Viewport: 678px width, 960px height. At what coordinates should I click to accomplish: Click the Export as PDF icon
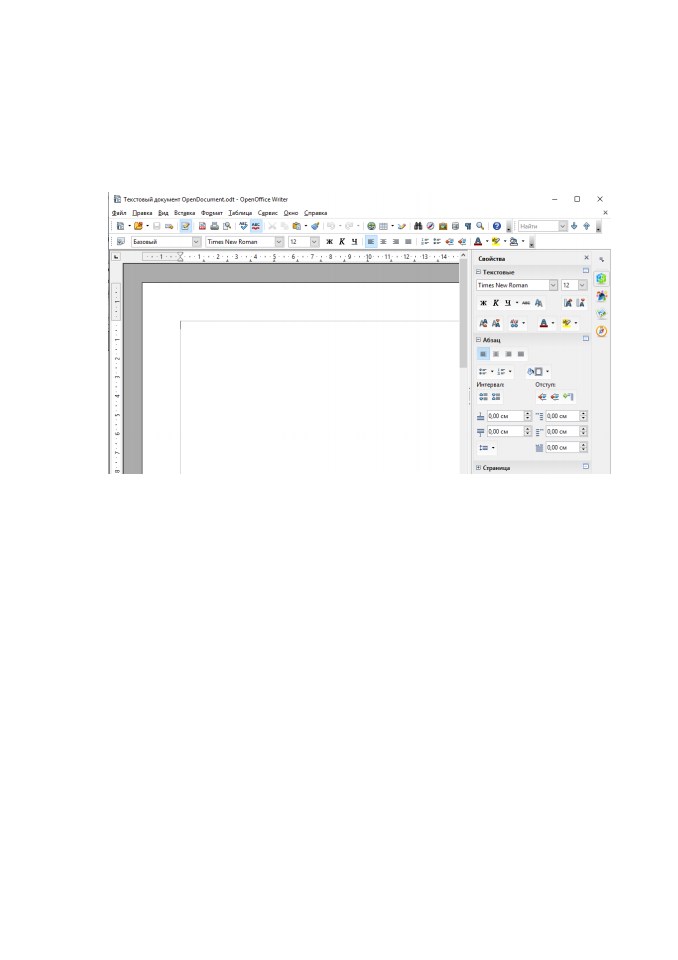tap(202, 227)
